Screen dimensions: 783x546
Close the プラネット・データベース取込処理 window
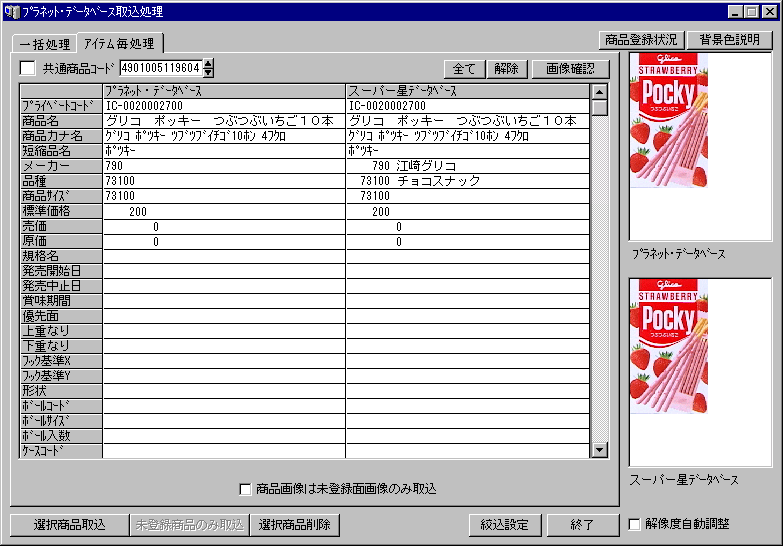[x=770, y=11]
